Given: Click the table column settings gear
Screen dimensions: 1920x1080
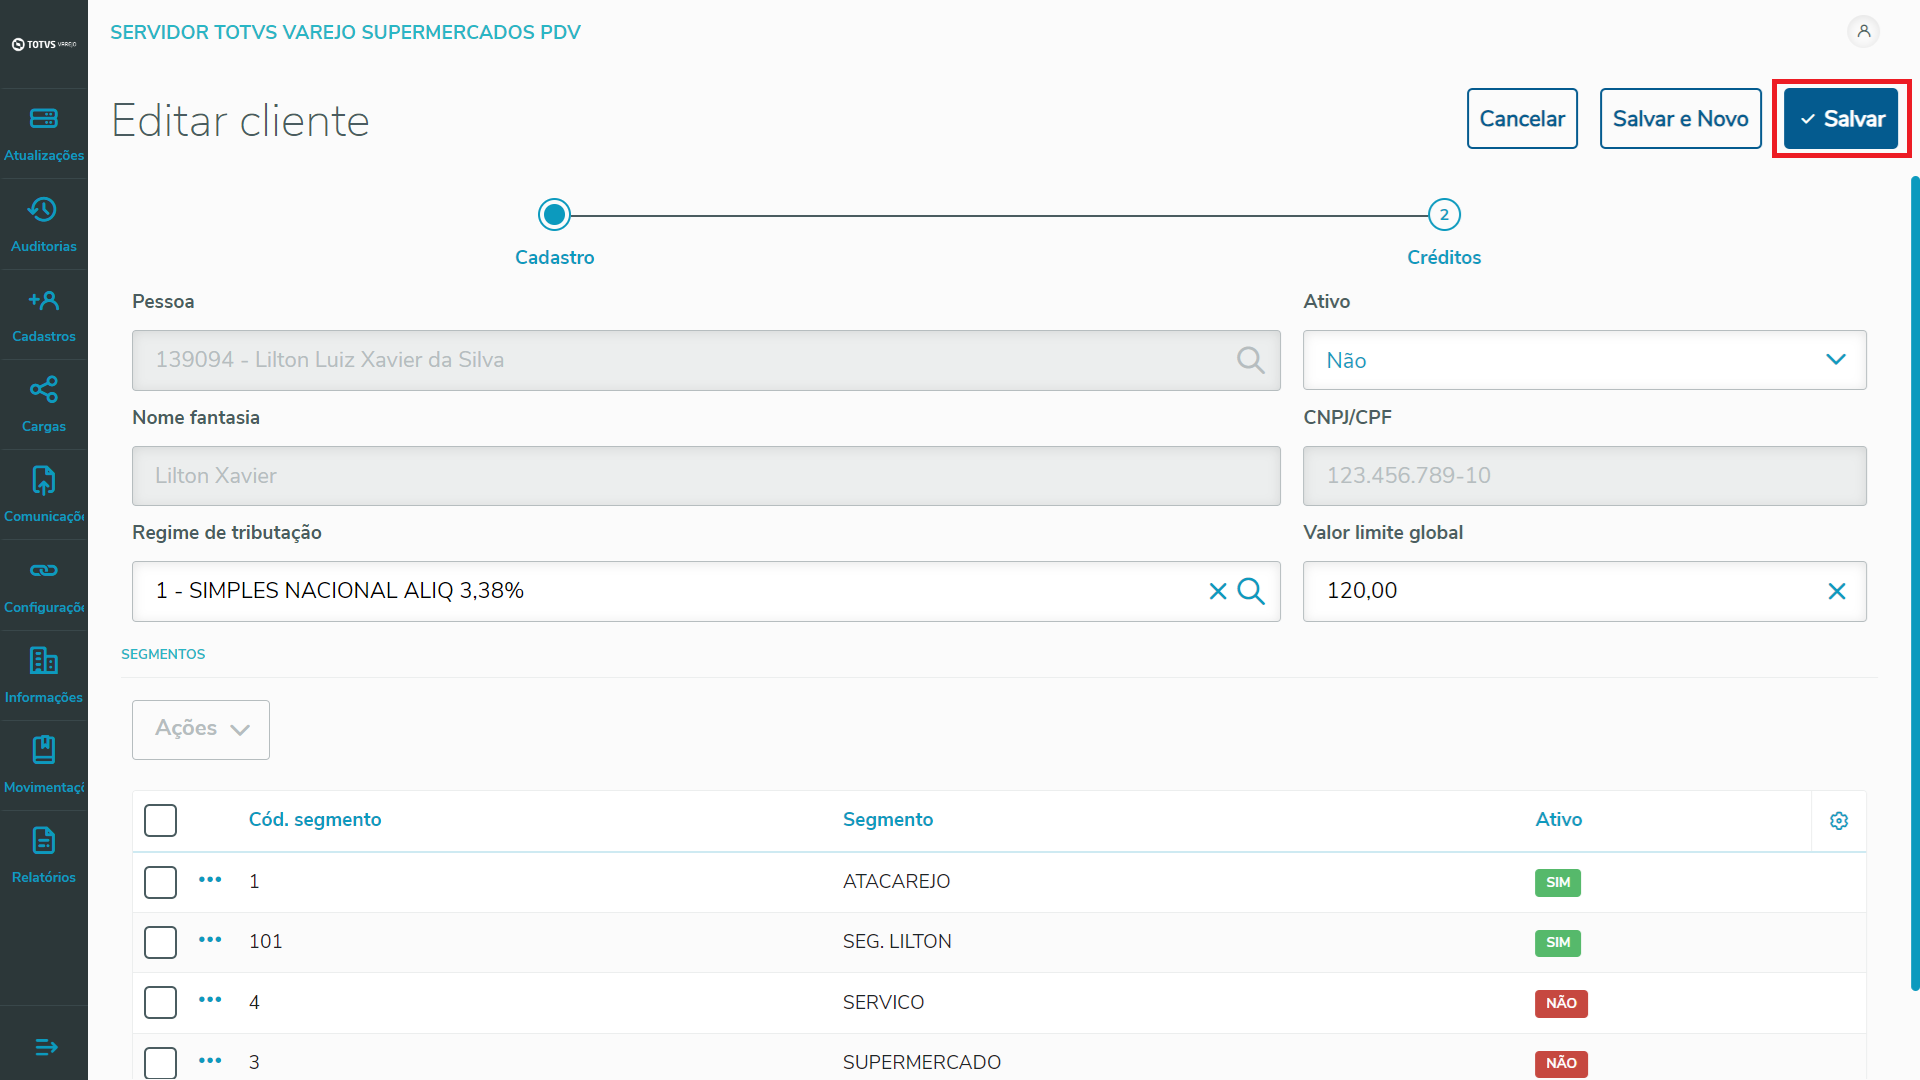Looking at the screenshot, I should (x=1838, y=821).
